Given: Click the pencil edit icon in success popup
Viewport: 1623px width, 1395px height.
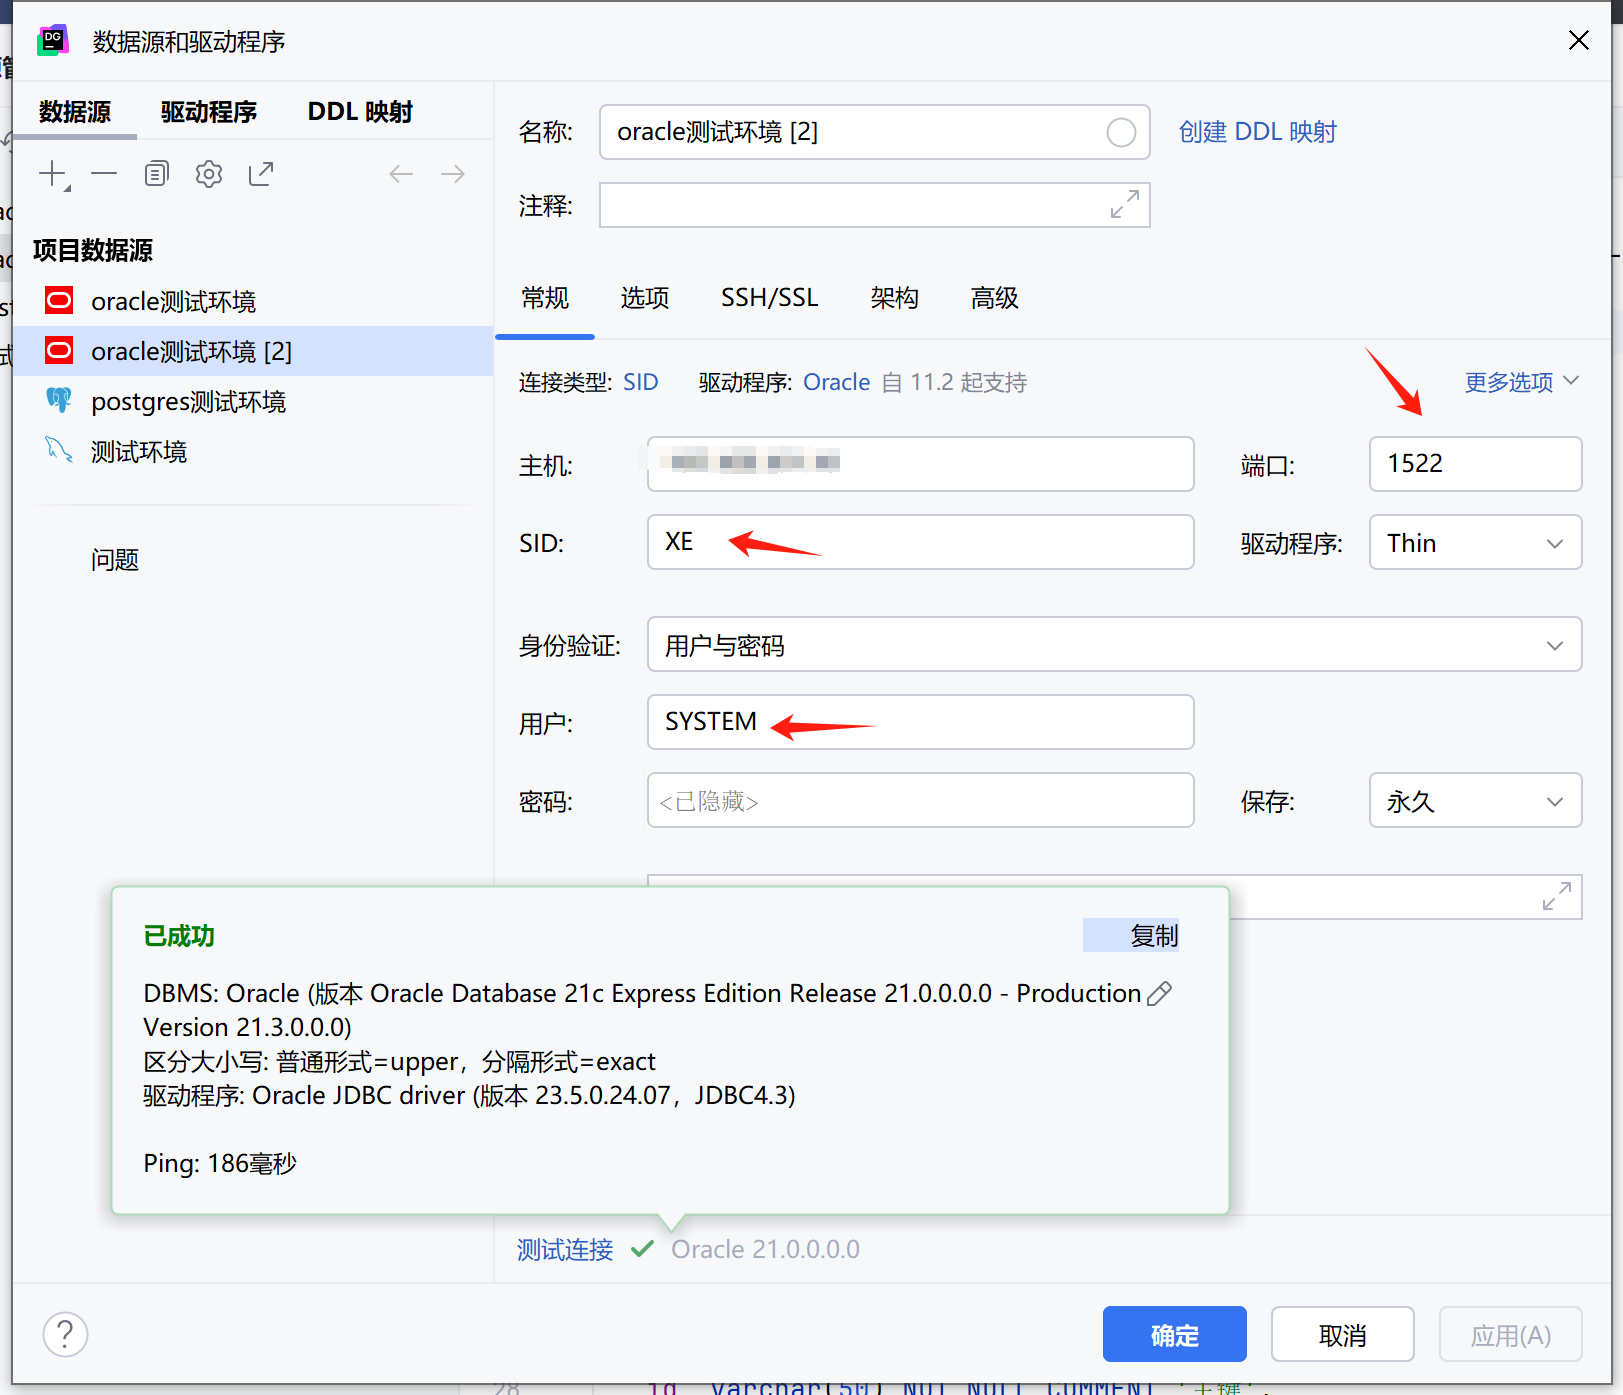Looking at the screenshot, I should (1160, 993).
